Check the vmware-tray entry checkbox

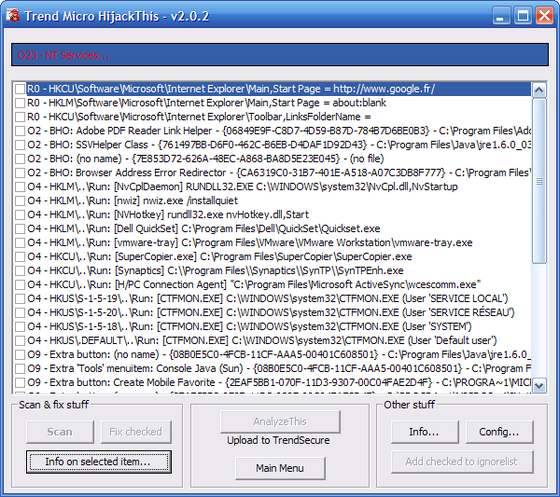pos(20,243)
